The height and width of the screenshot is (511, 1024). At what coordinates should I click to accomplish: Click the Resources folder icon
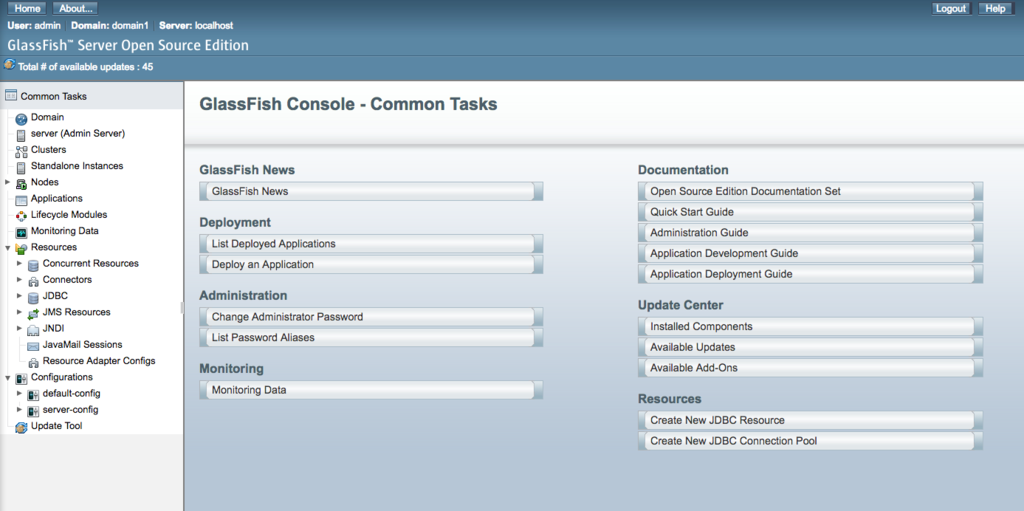pos(21,248)
